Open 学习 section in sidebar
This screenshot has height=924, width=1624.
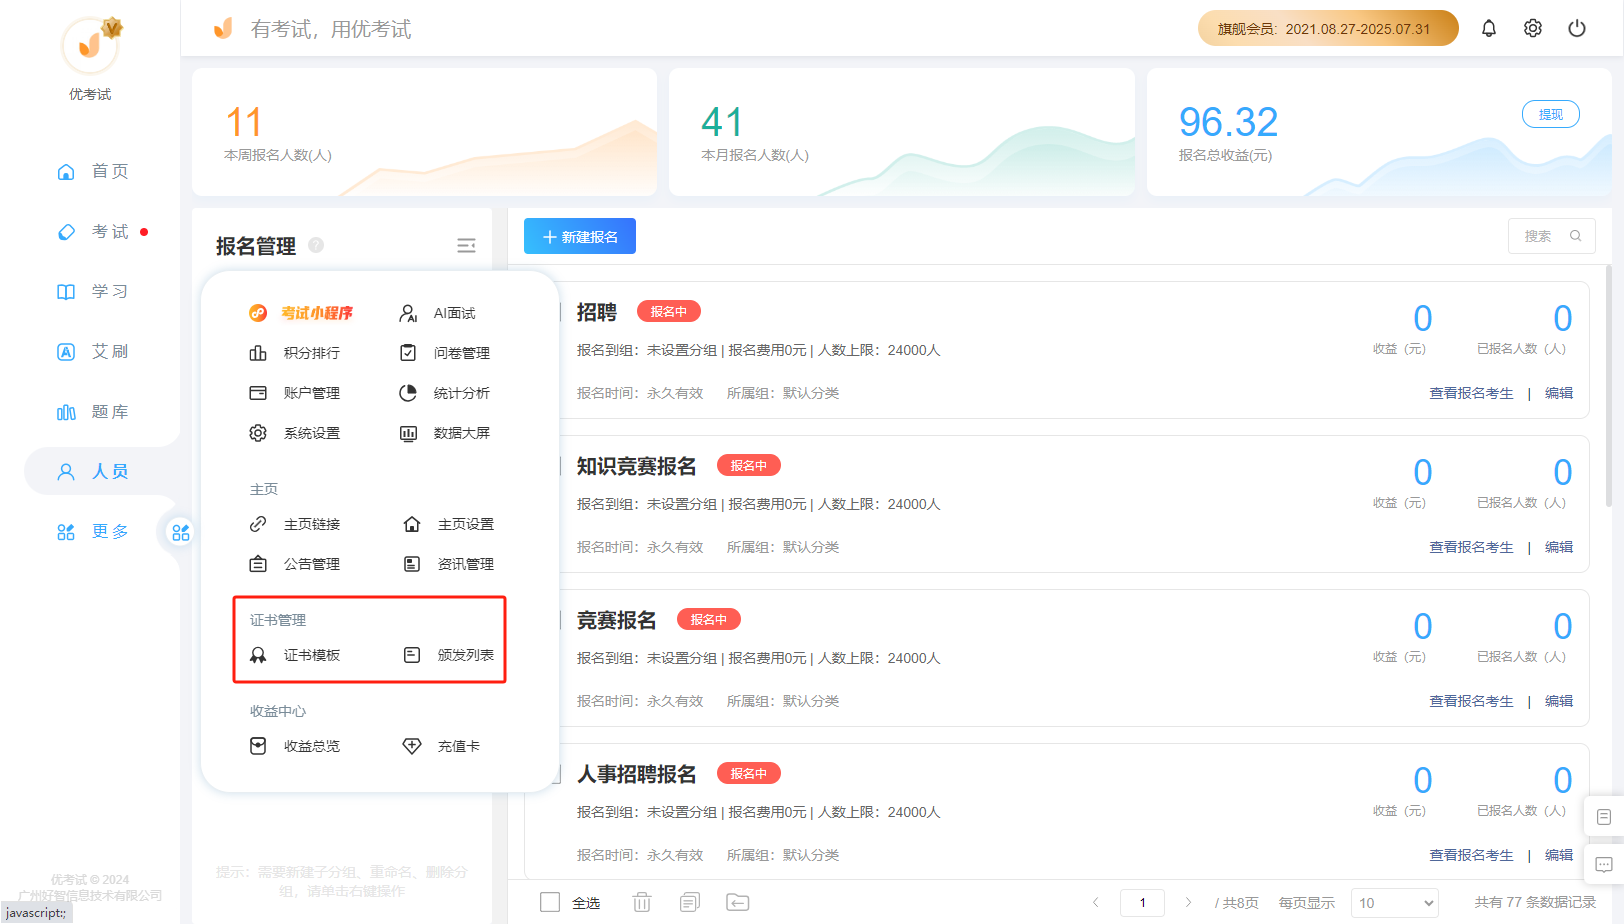[93, 291]
